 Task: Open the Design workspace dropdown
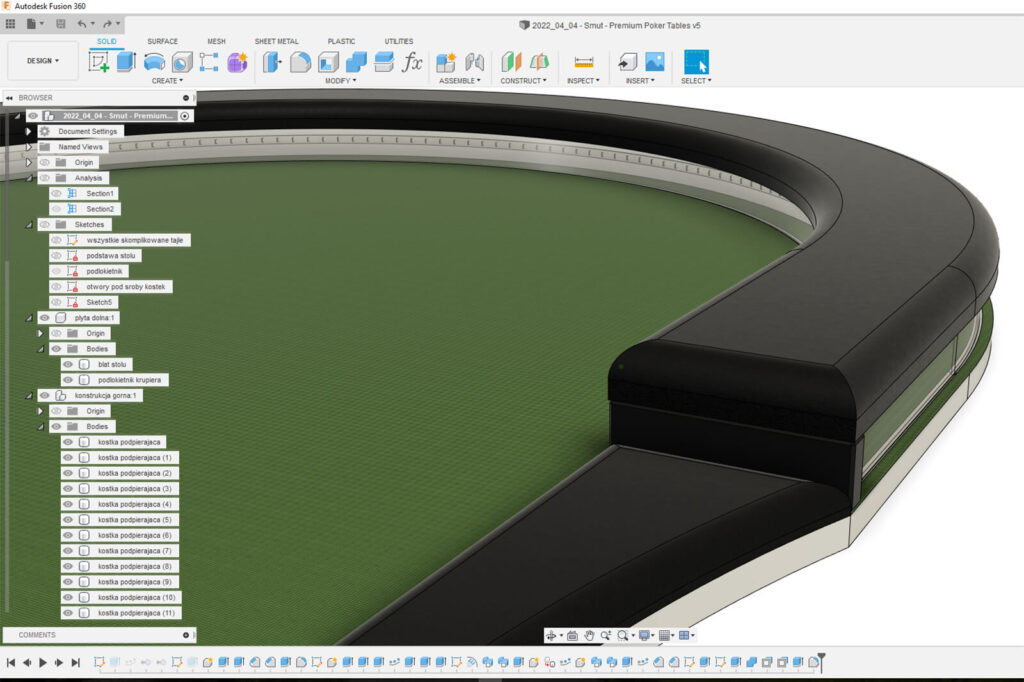click(x=42, y=61)
